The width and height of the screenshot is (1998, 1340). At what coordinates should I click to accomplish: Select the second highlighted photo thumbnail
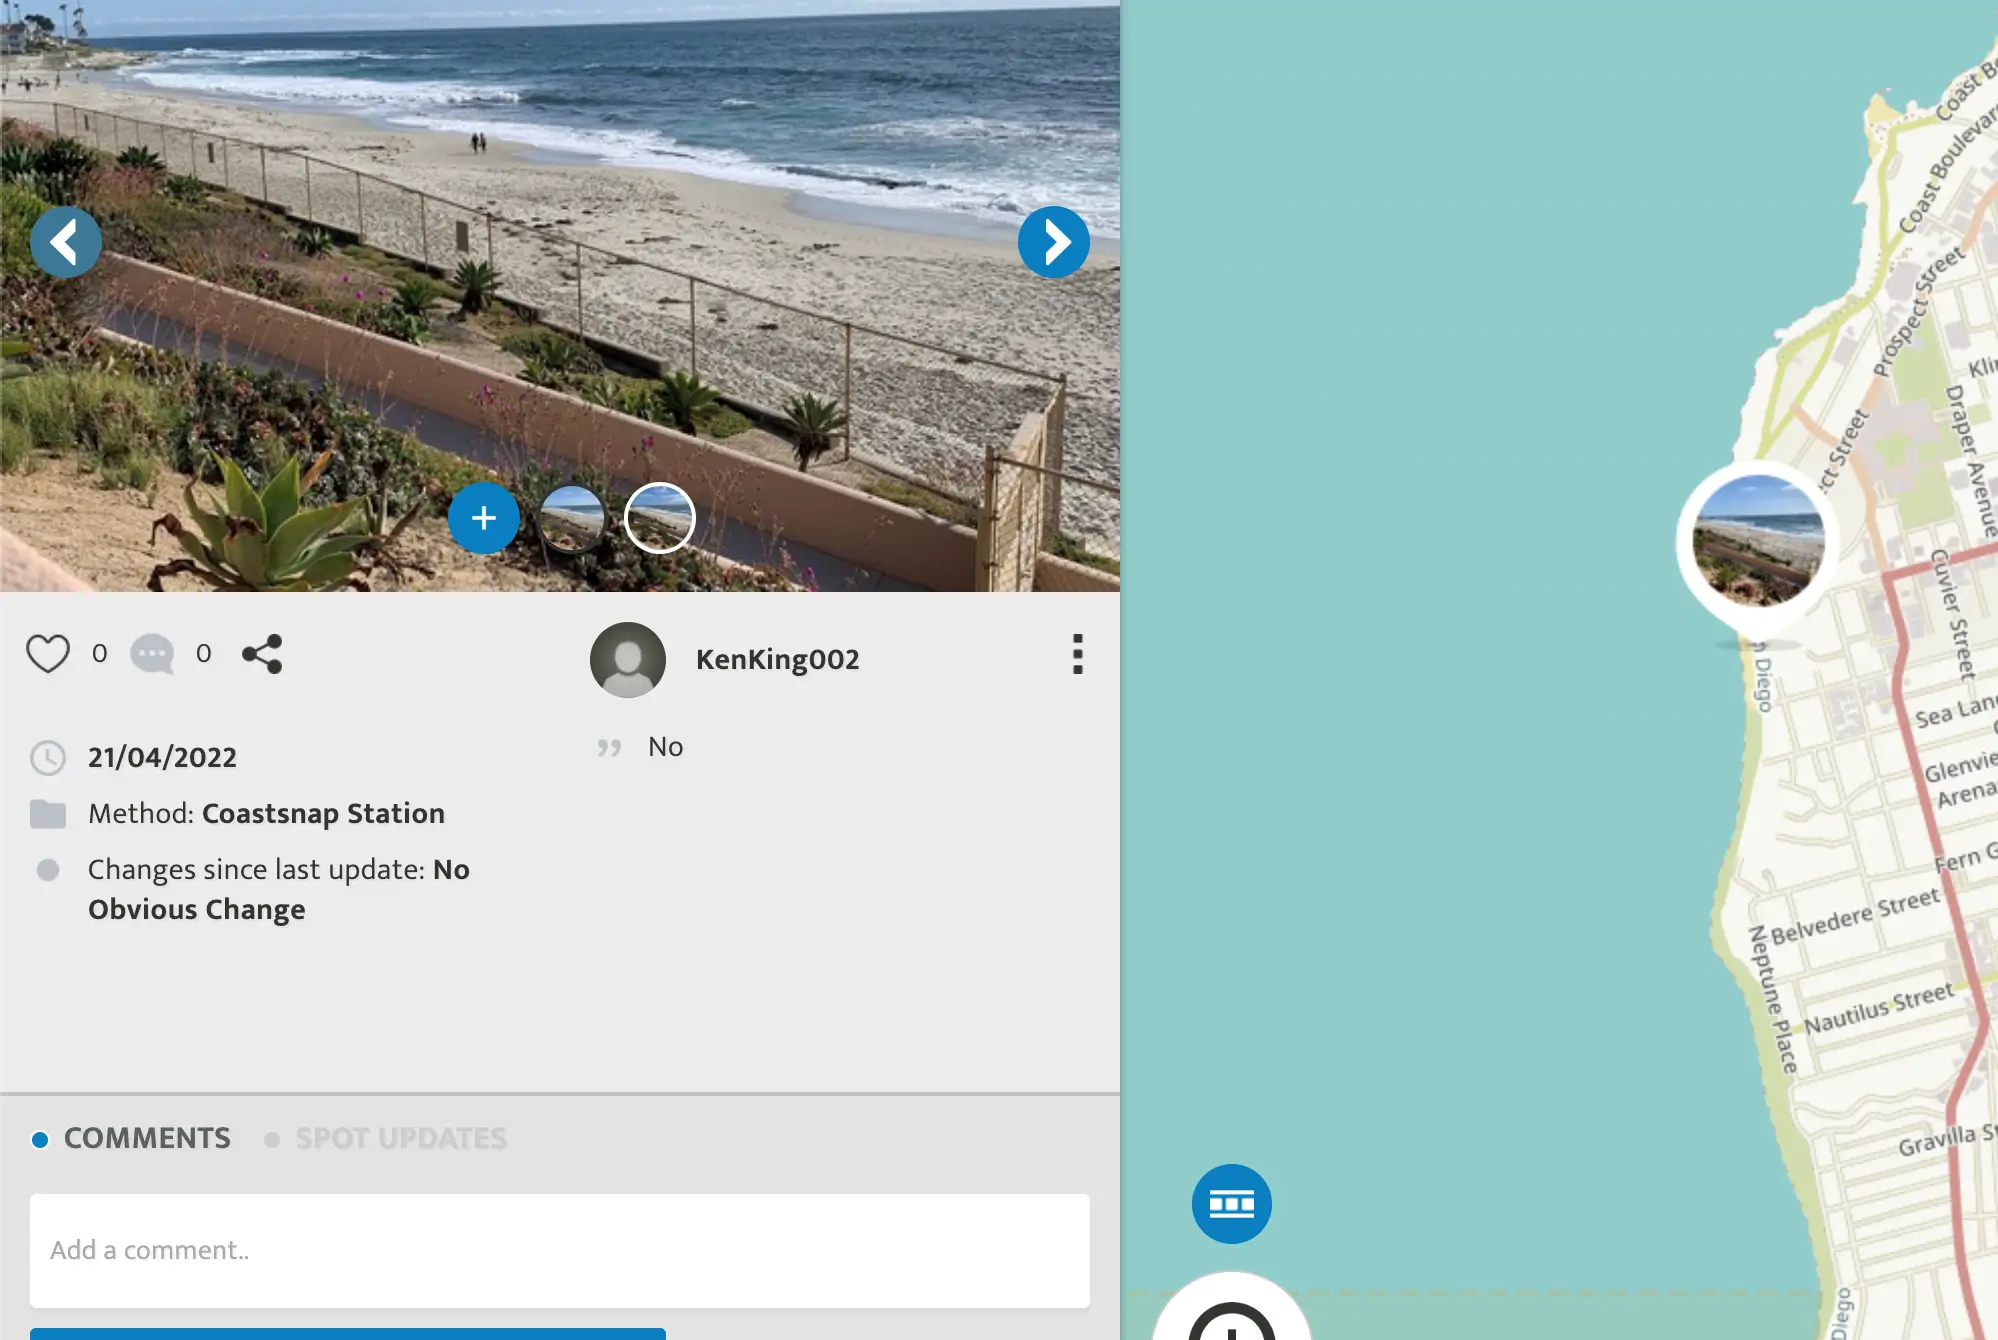click(x=659, y=518)
